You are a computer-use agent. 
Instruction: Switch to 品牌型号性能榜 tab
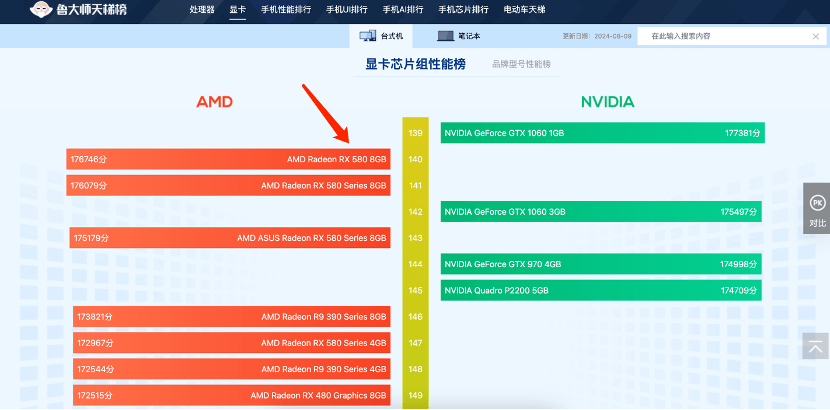click(x=520, y=64)
